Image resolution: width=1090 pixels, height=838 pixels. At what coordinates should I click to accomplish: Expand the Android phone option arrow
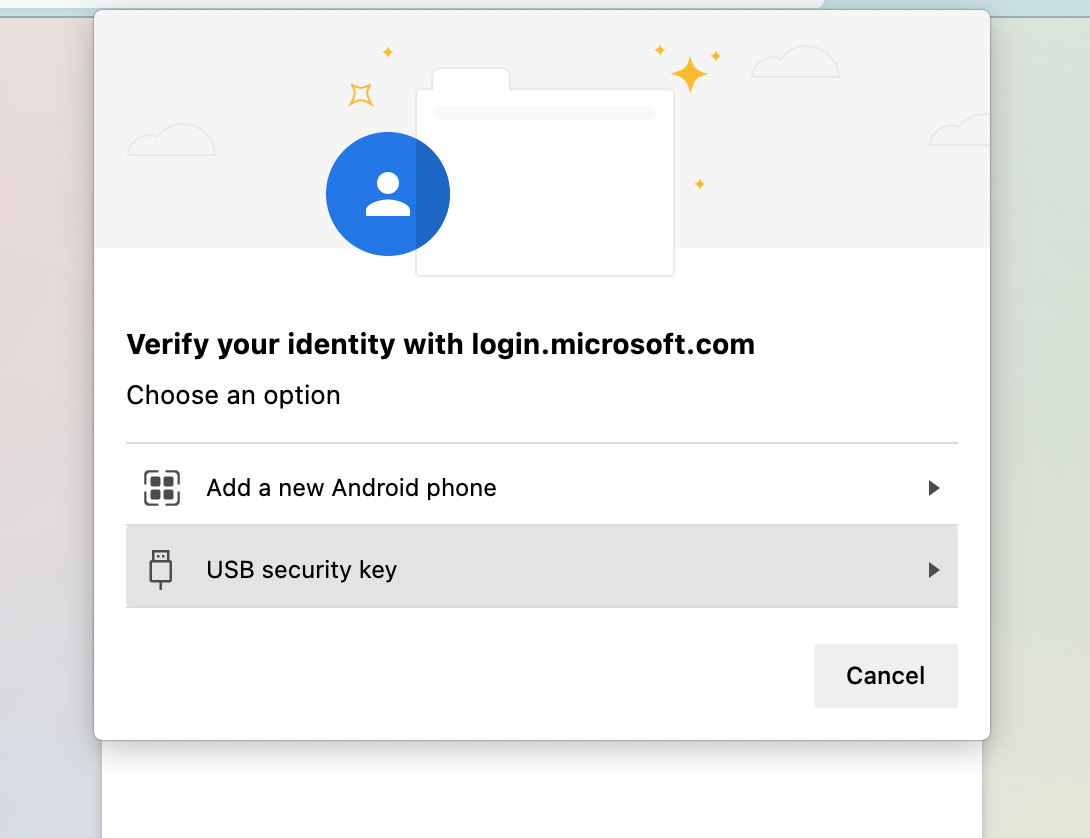pyautogui.click(x=934, y=488)
